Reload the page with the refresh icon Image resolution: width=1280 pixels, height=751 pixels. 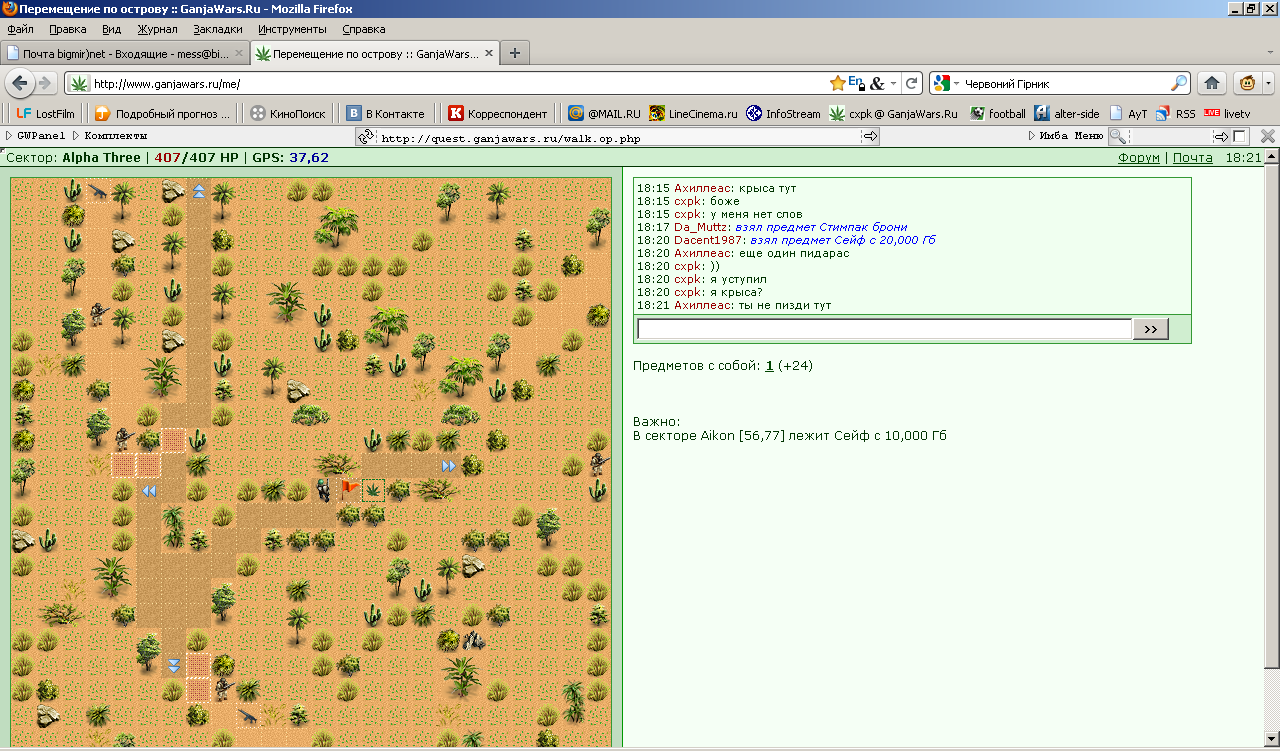(912, 83)
